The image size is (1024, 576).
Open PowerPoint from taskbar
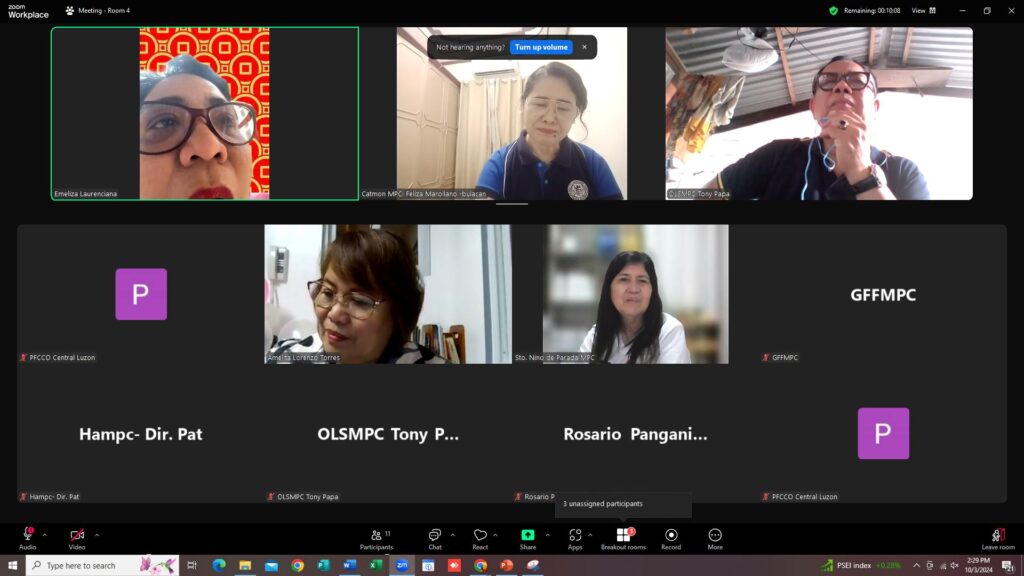(506, 565)
